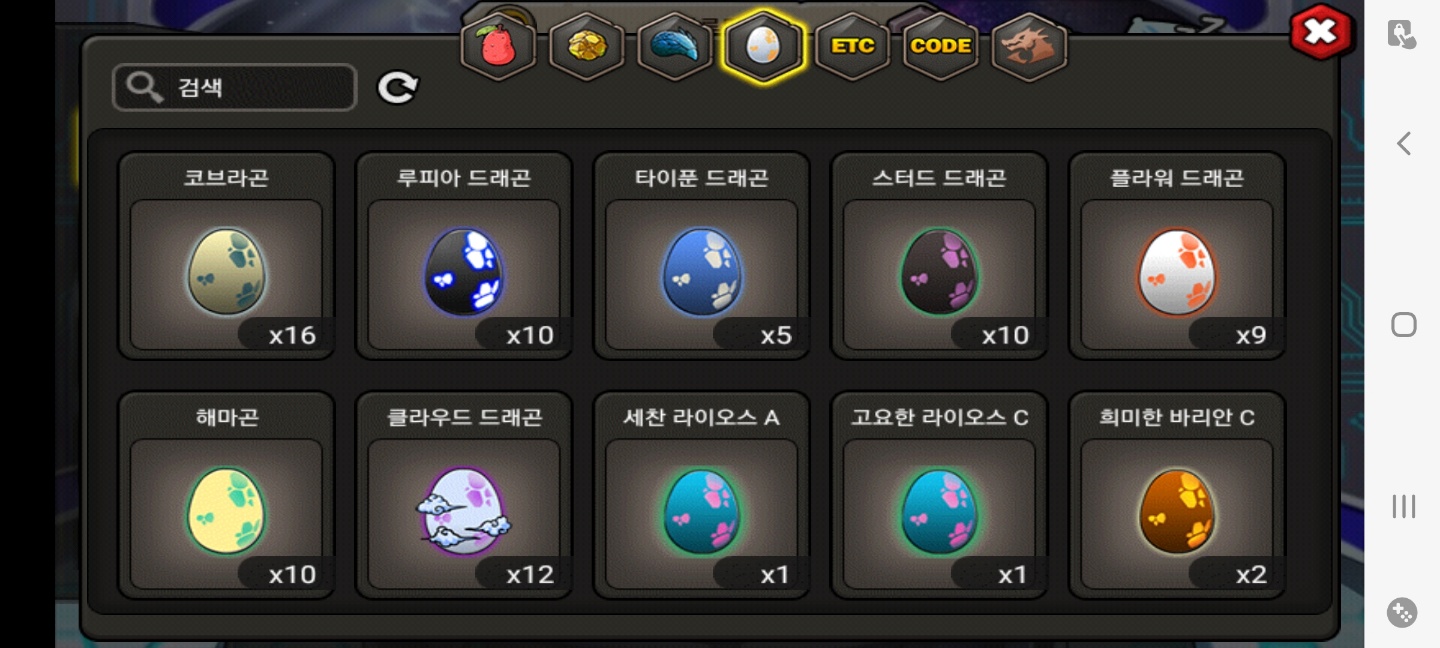The width and height of the screenshot is (1440, 648).
Task: Click the 검색 search input field
Action: pos(235,87)
